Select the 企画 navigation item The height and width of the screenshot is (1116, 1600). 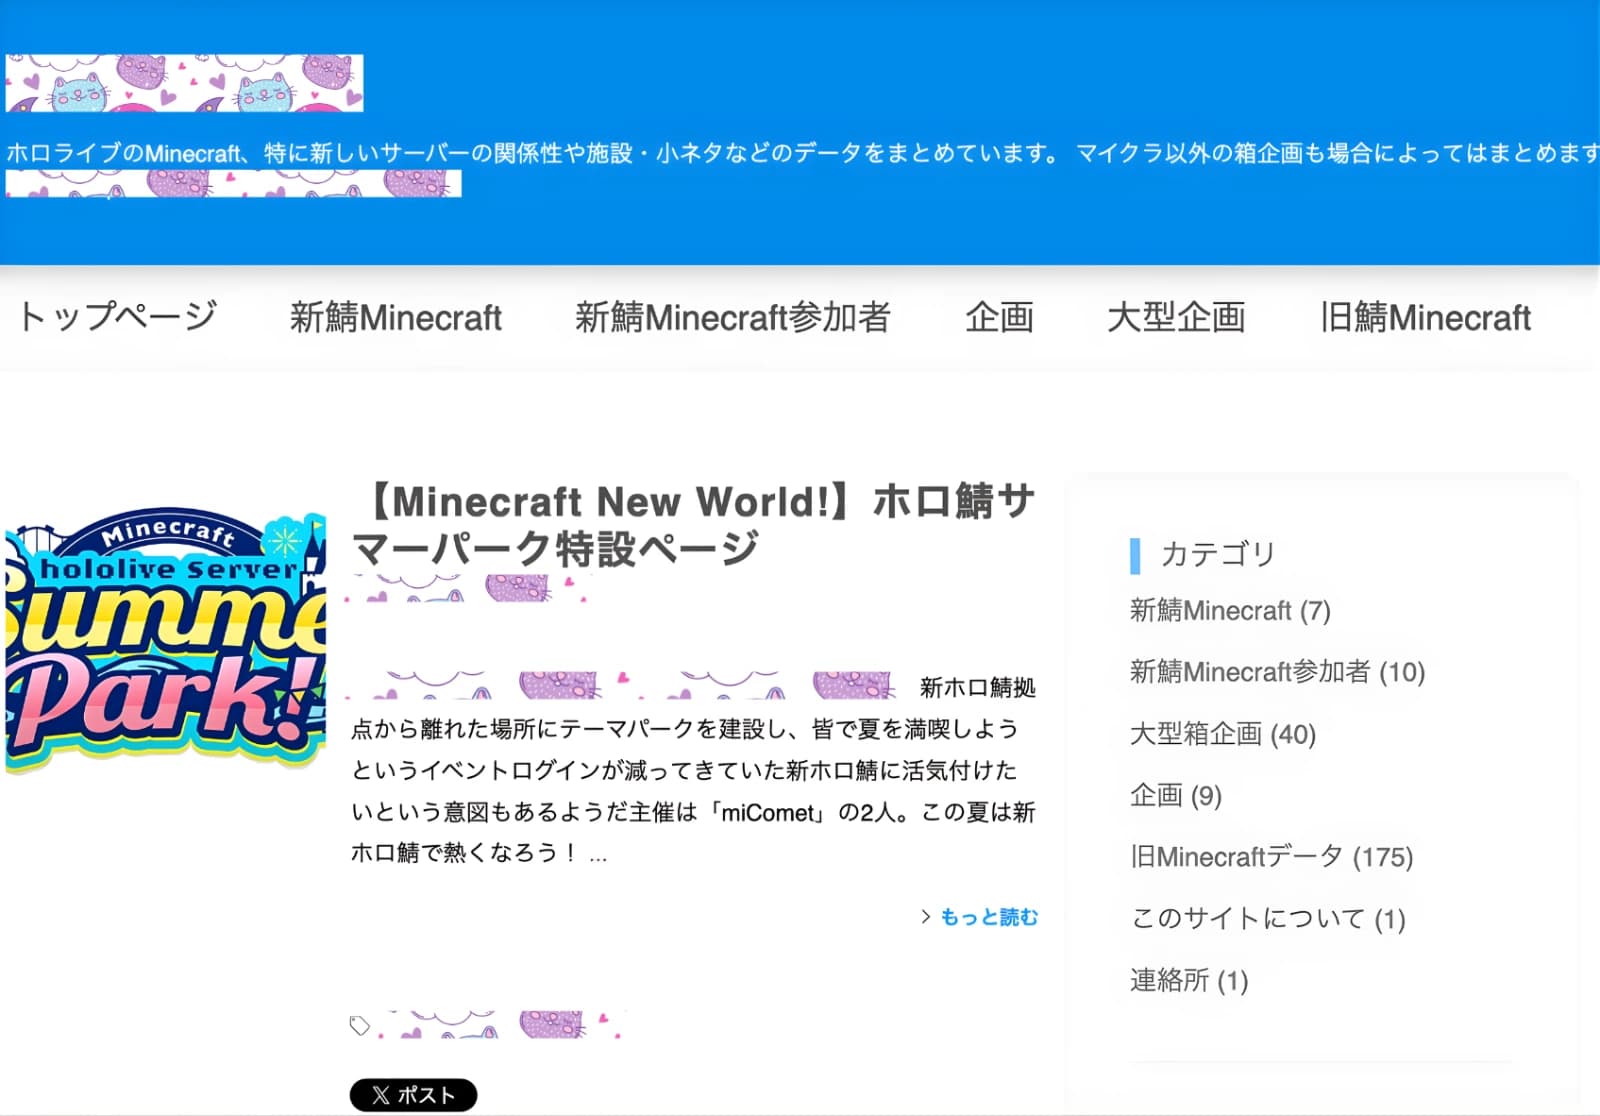coord(999,317)
